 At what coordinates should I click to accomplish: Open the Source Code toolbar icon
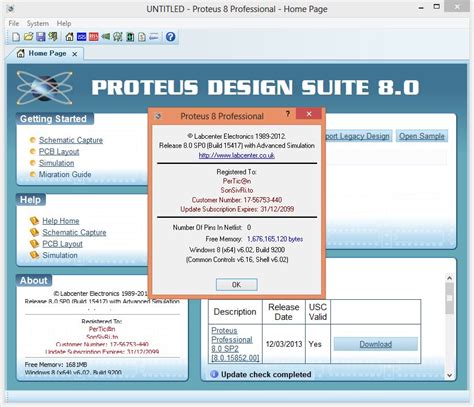tap(154, 37)
